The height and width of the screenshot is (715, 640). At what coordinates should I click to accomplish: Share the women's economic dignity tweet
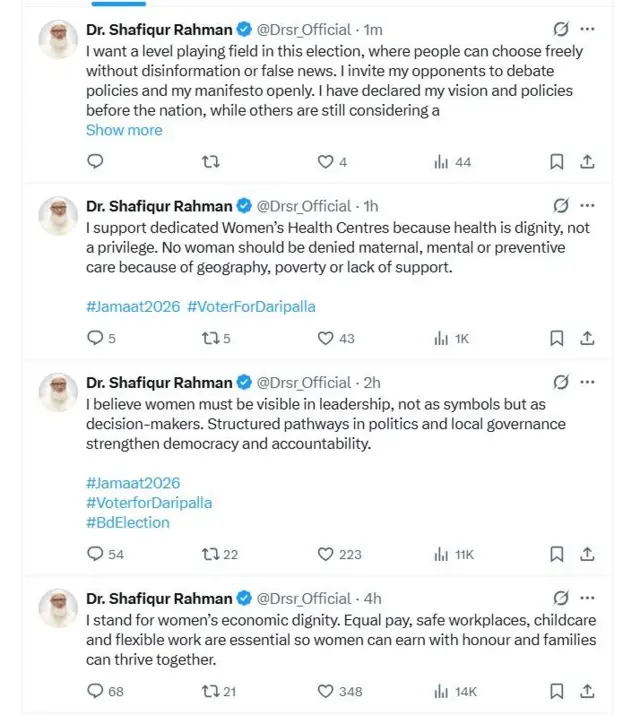point(588,691)
